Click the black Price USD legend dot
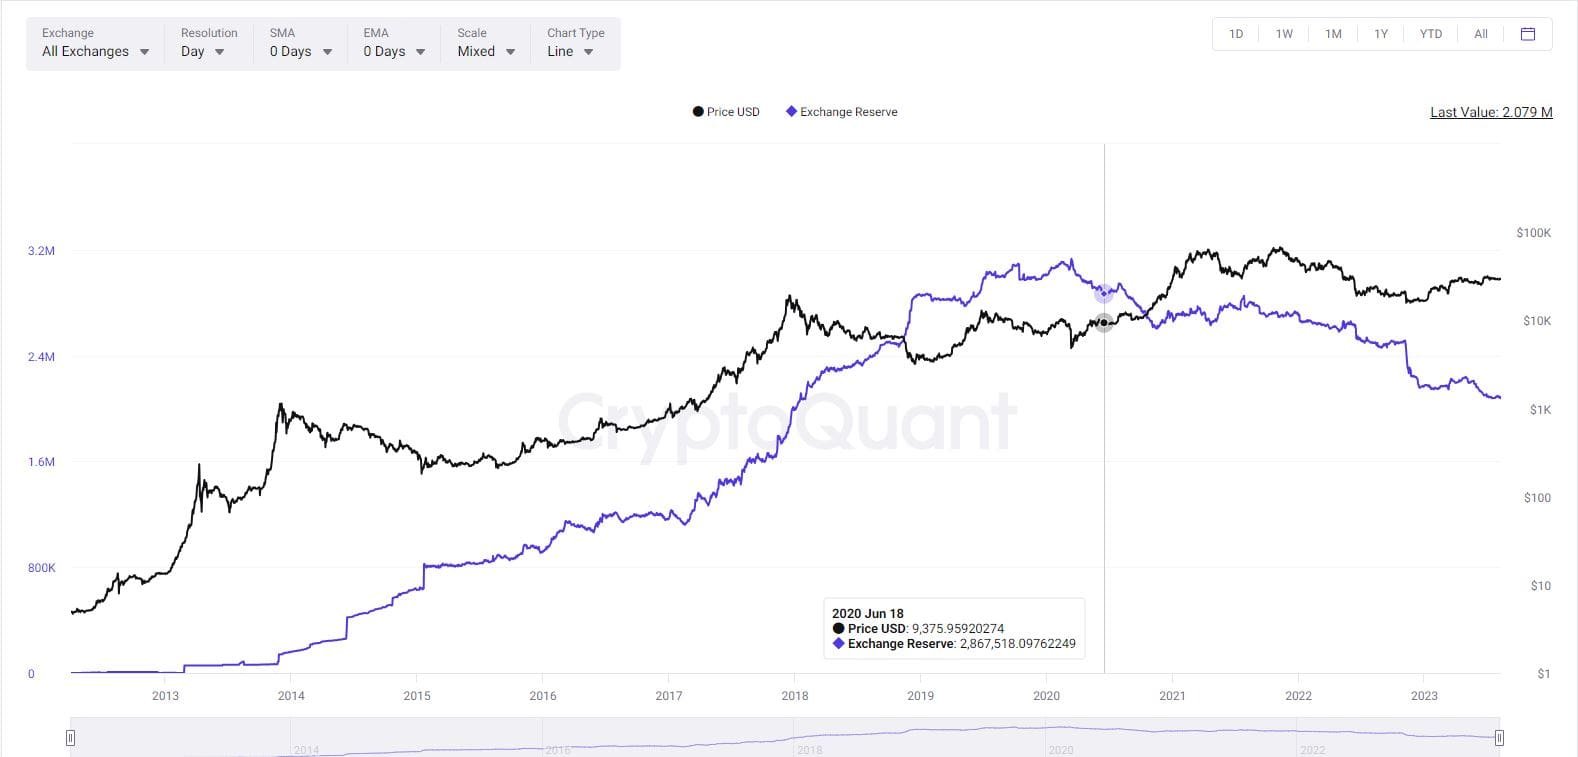 697,111
